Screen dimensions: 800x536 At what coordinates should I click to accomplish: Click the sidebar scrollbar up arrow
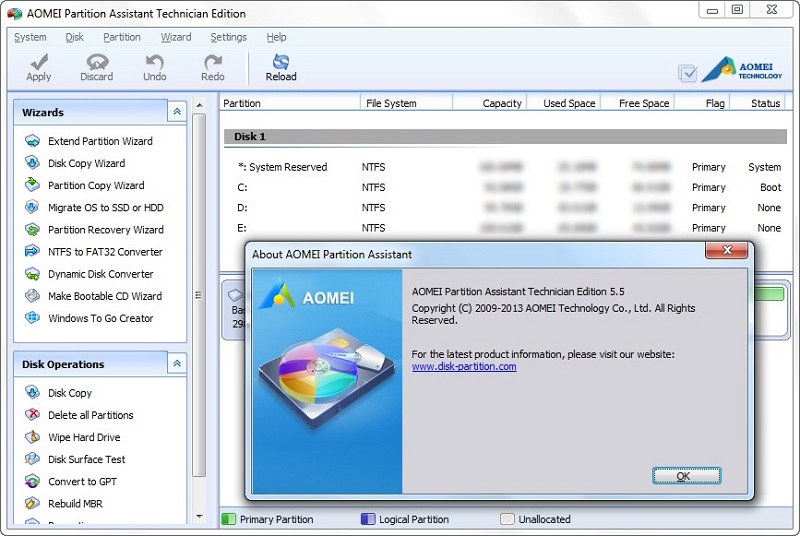(199, 105)
